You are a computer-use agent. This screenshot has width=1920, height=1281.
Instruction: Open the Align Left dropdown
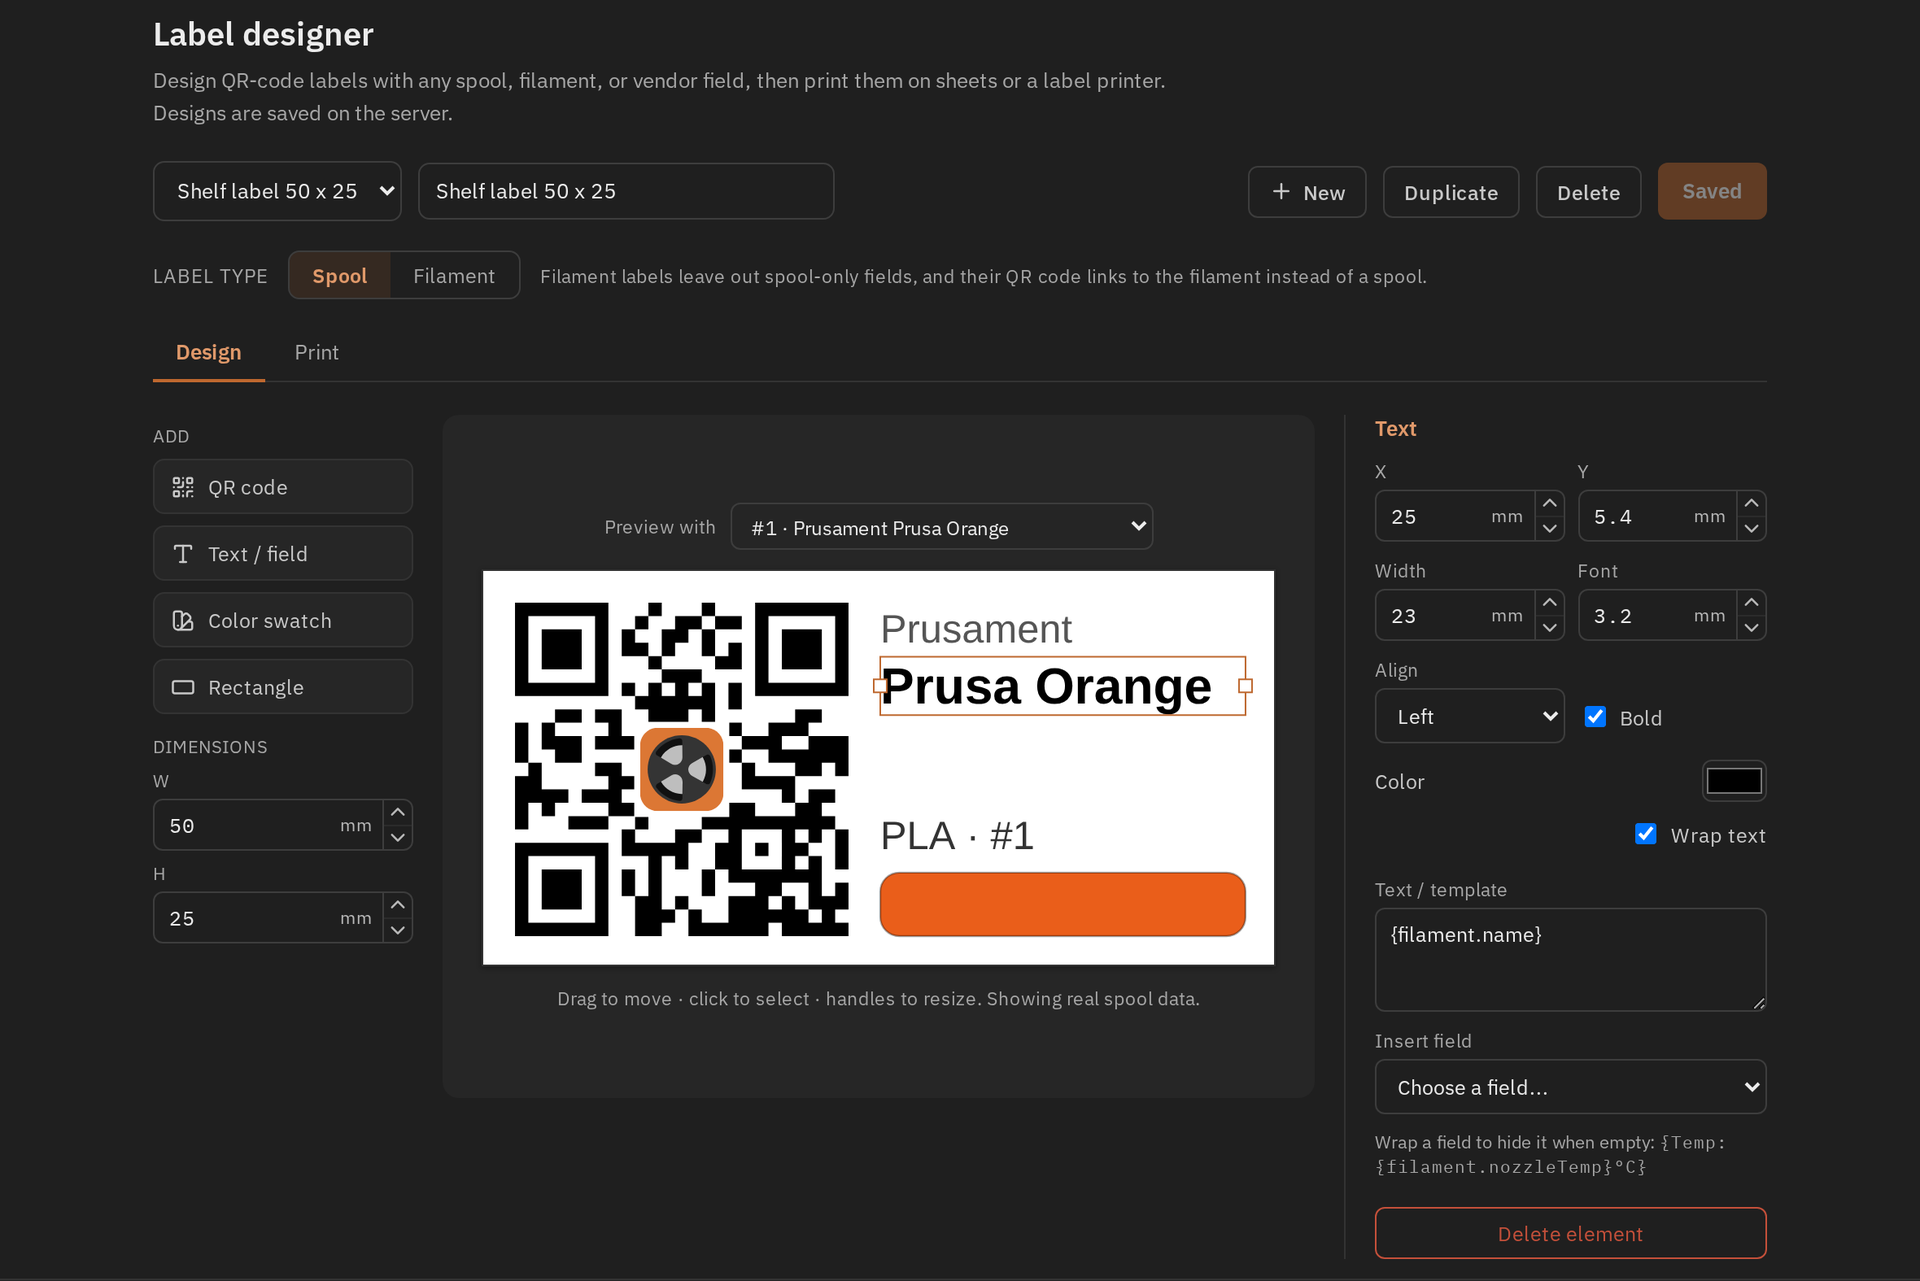[x=1469, y=716]
